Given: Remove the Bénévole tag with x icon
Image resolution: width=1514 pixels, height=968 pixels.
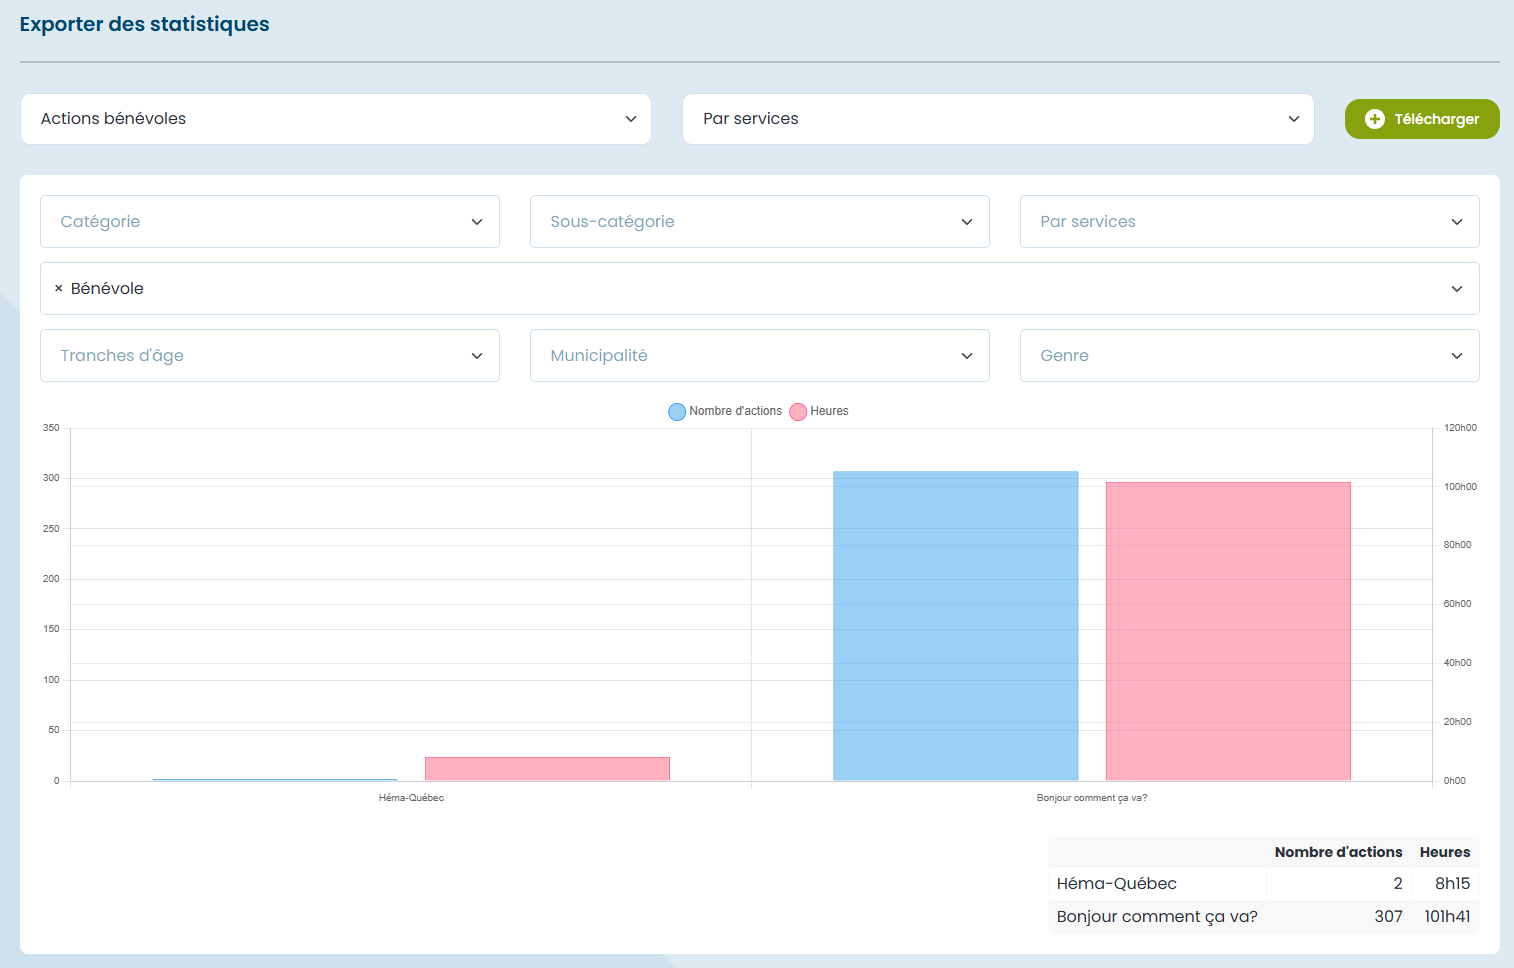Looking at the screenshot, I should pyautogui.click(x=58, y=288).
